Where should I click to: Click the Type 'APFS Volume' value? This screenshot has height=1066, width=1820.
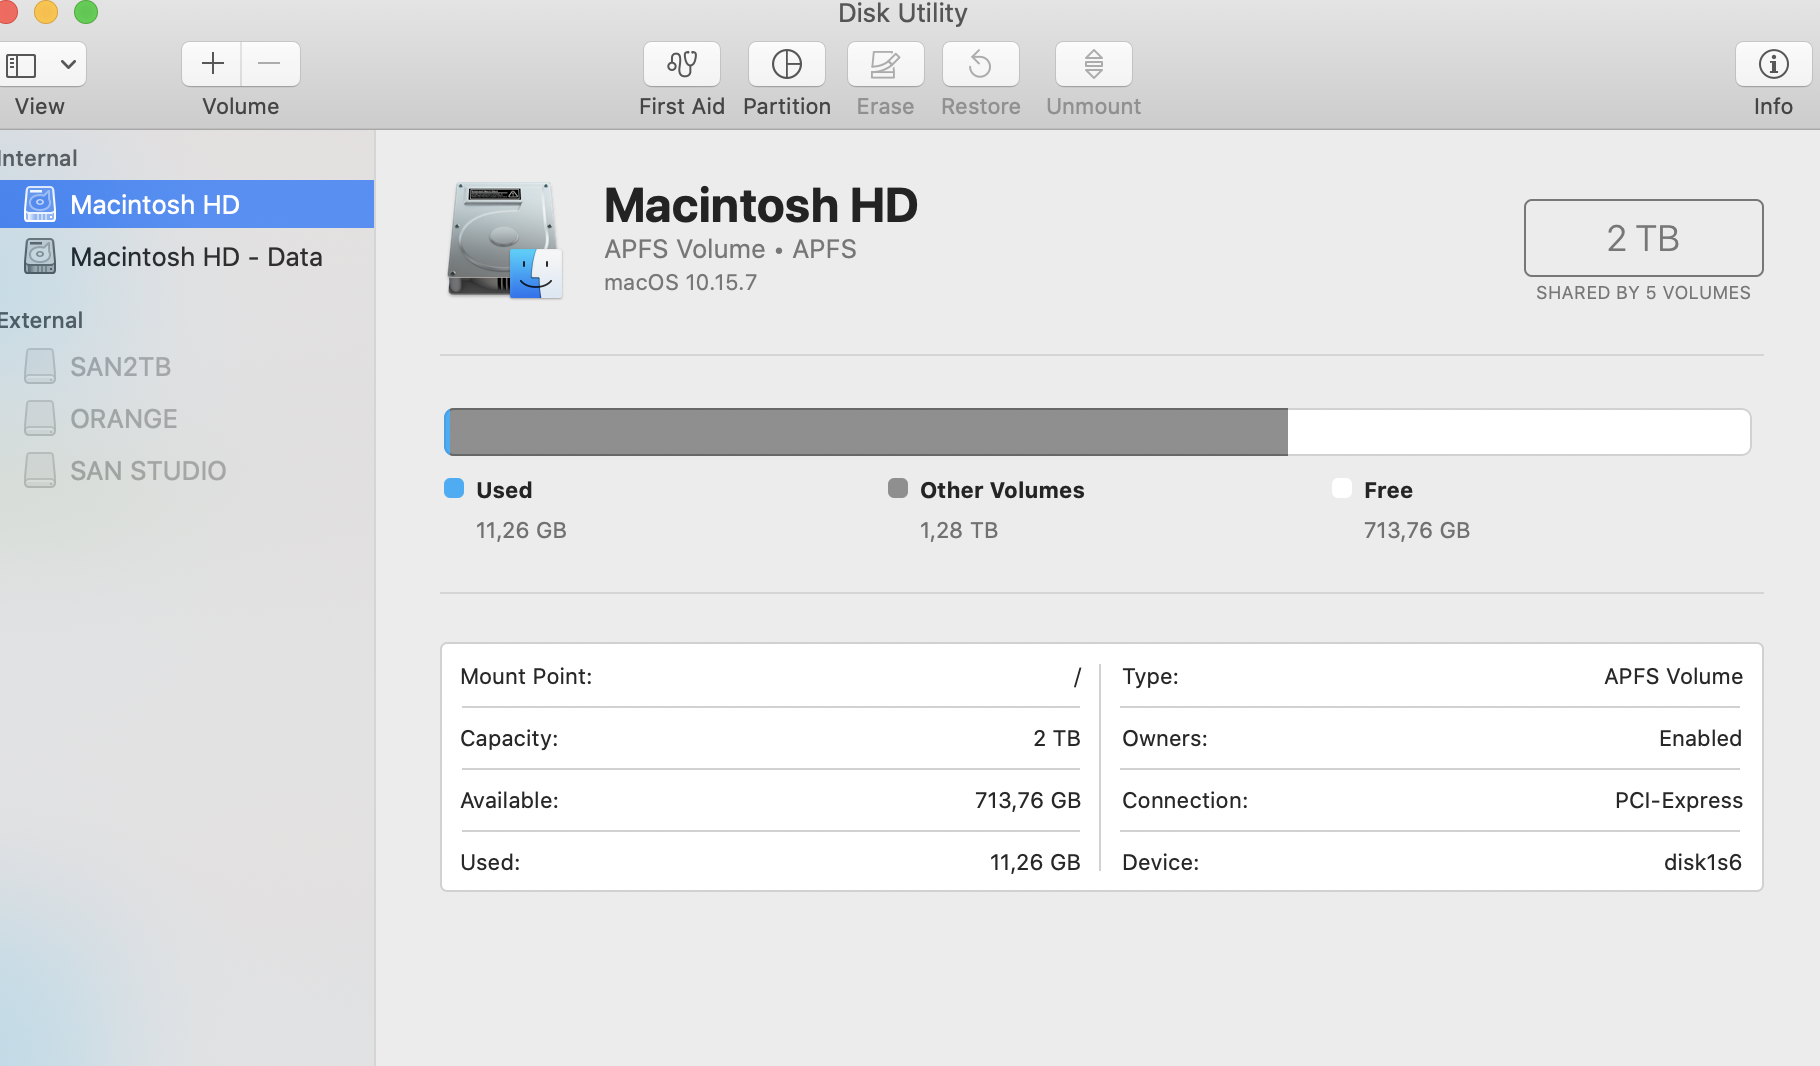pos(1673,676)
